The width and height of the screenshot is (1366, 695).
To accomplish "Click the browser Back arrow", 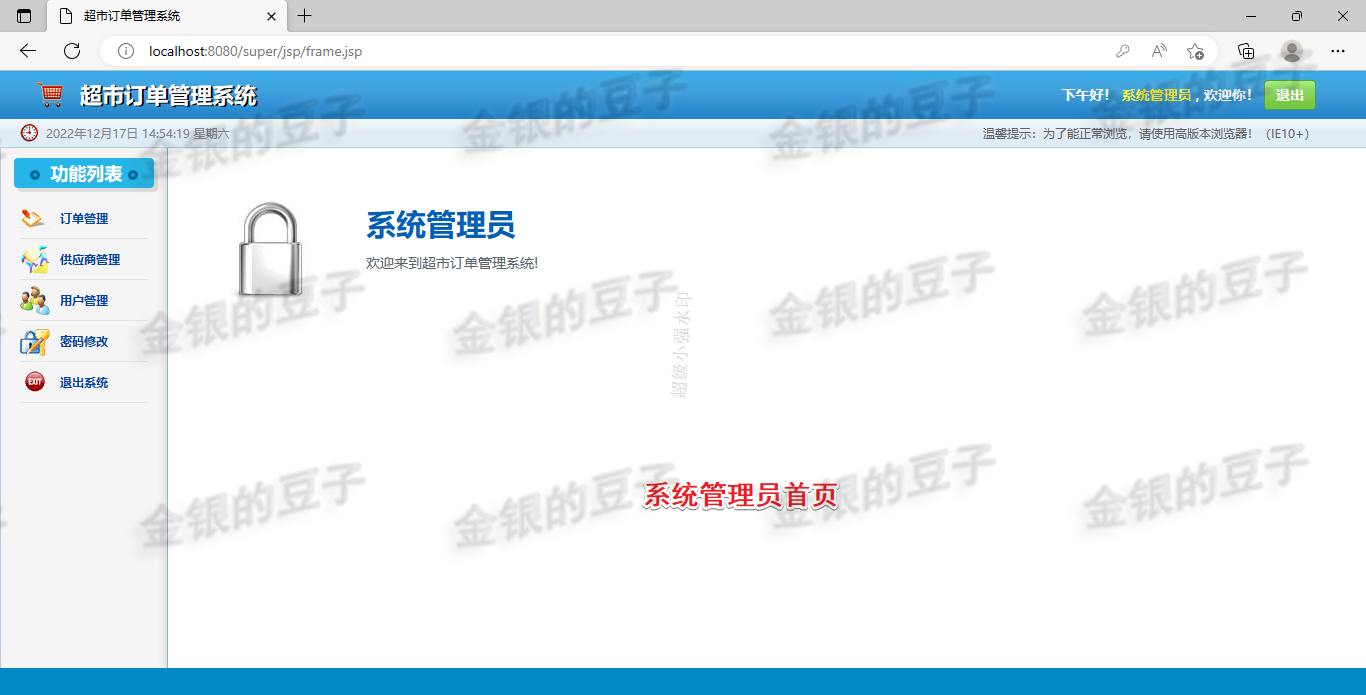I will (x=27, y=50).
